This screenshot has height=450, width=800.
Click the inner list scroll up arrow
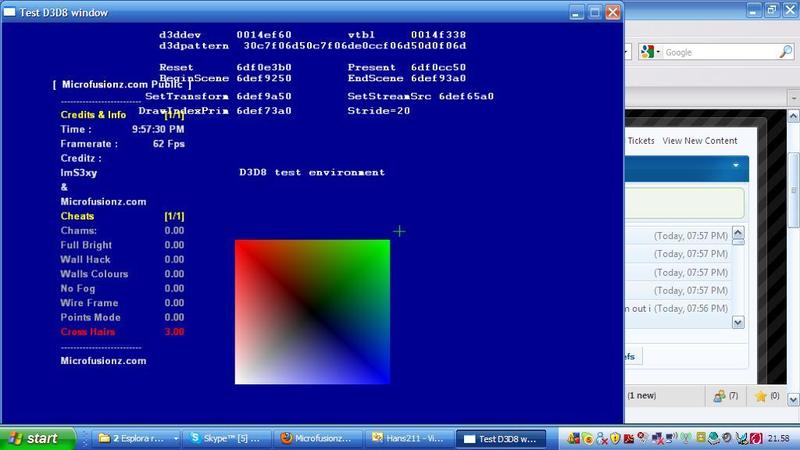738,233
